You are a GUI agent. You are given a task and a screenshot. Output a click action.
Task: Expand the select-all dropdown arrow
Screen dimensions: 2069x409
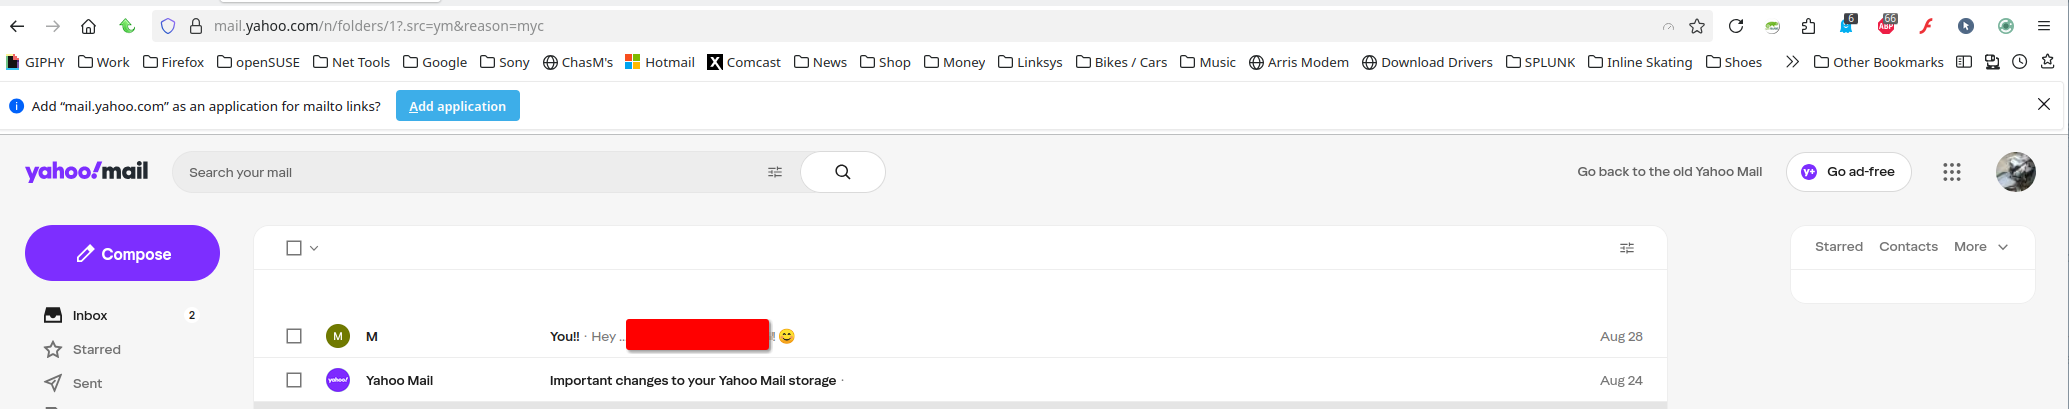pyautogui.click(x=314, y=248)
